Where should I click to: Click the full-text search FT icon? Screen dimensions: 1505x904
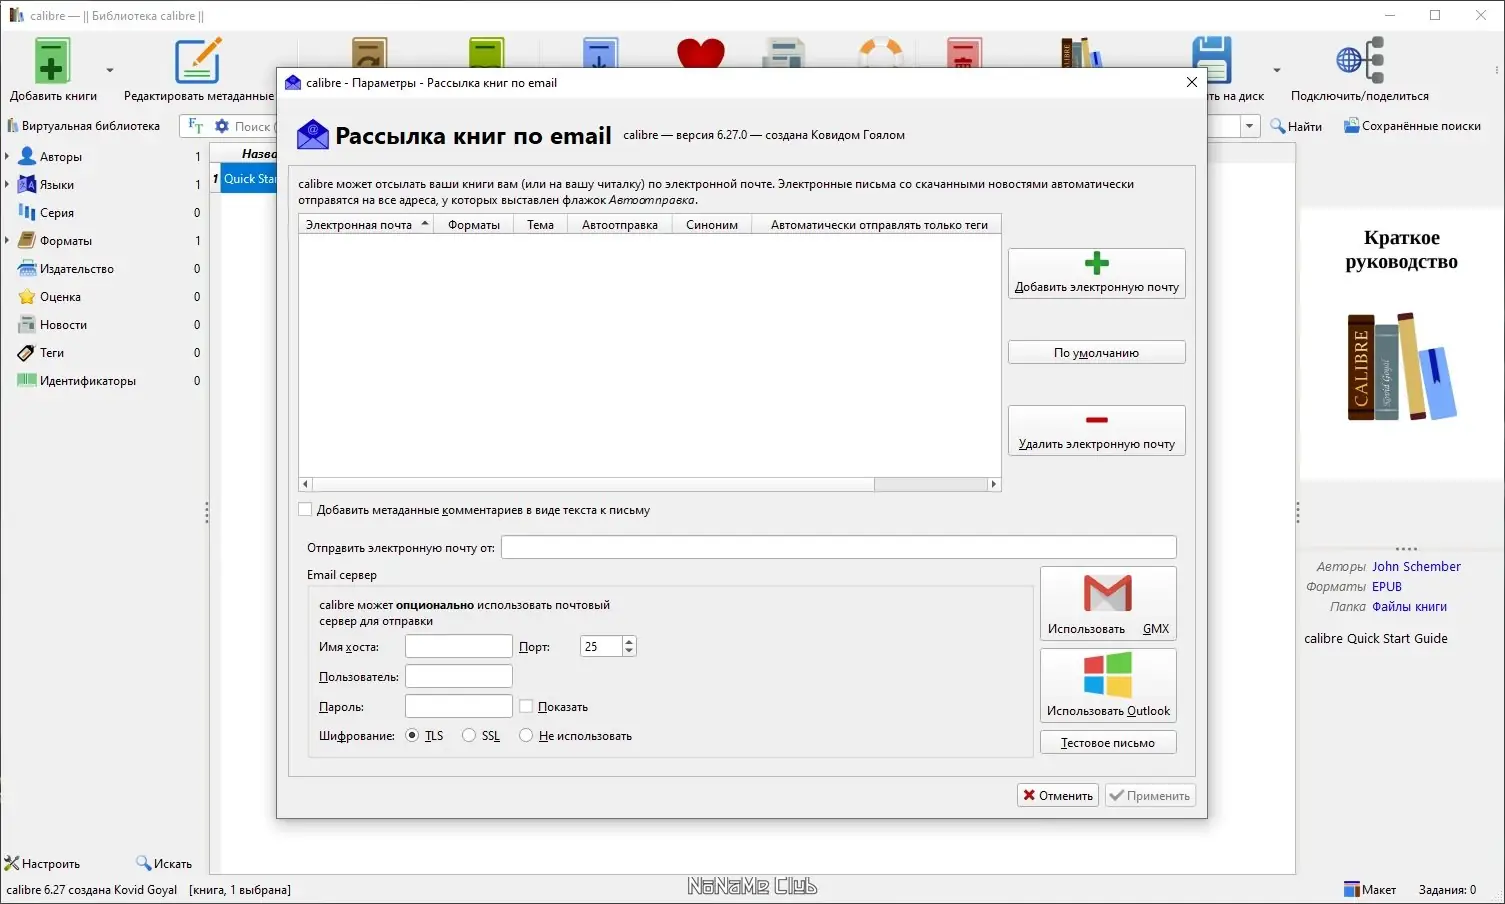(196, 126)
